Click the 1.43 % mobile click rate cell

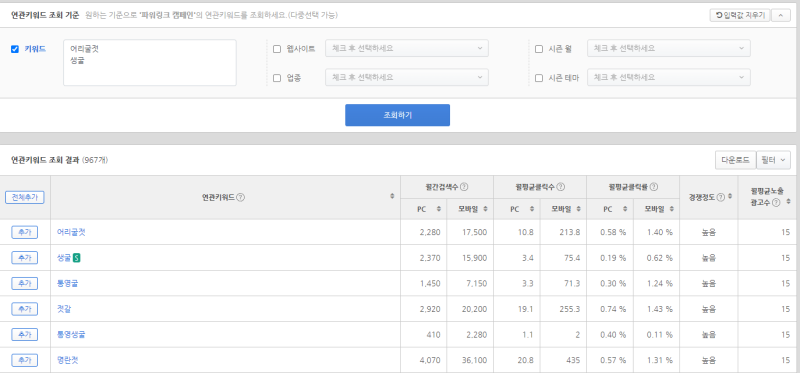tap(656, 309)
